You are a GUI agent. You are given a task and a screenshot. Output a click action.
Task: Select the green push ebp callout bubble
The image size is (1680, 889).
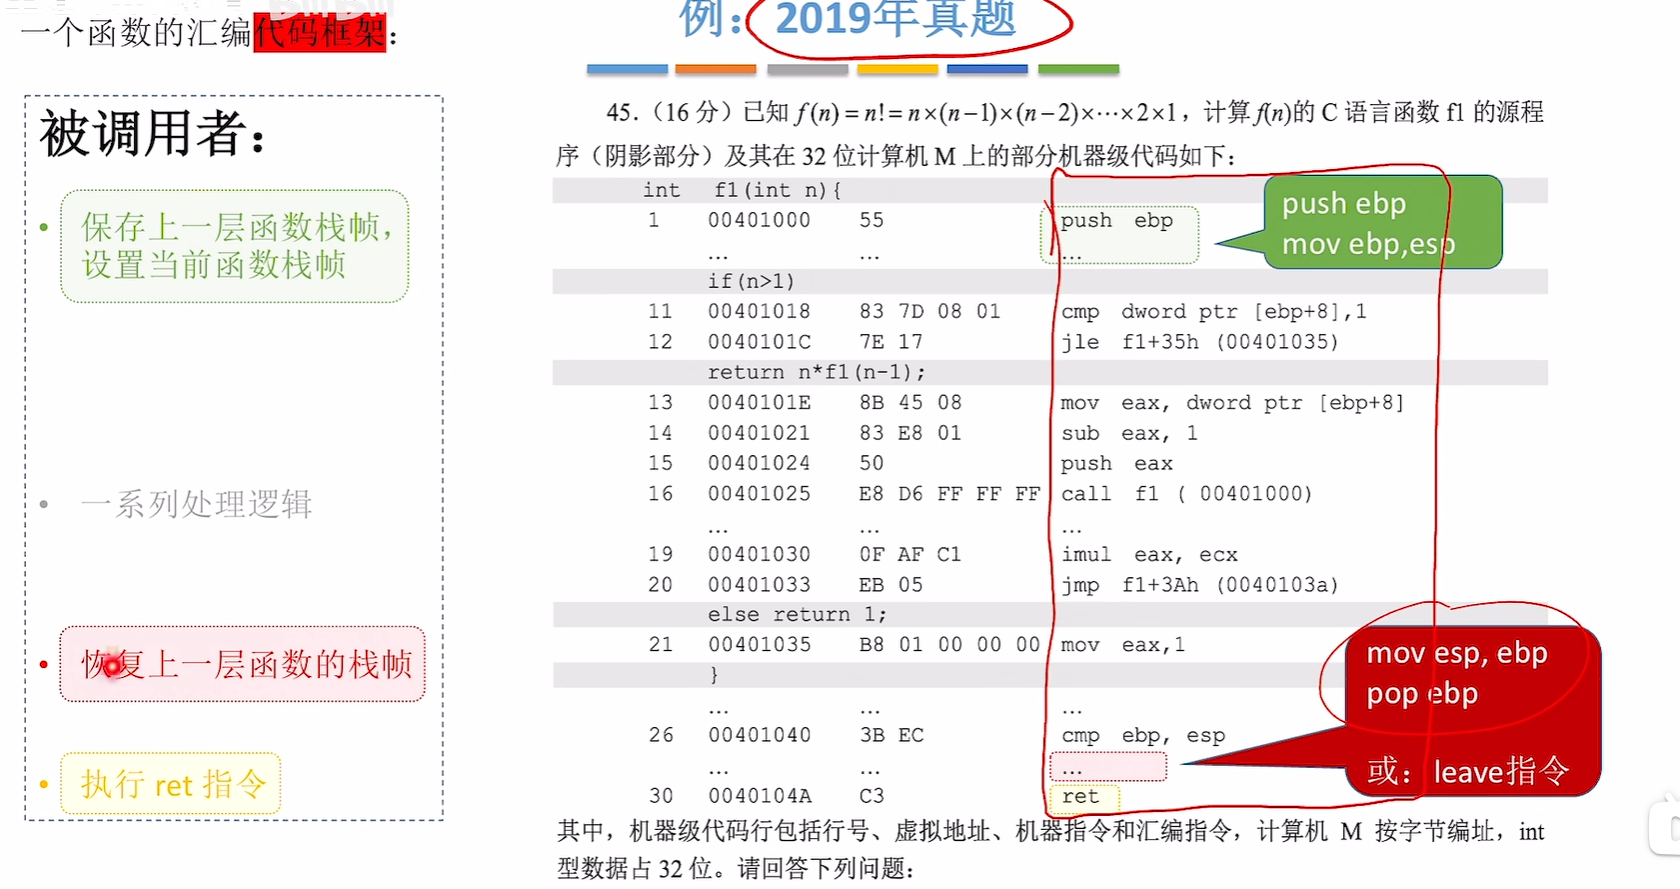(1382, 222)
